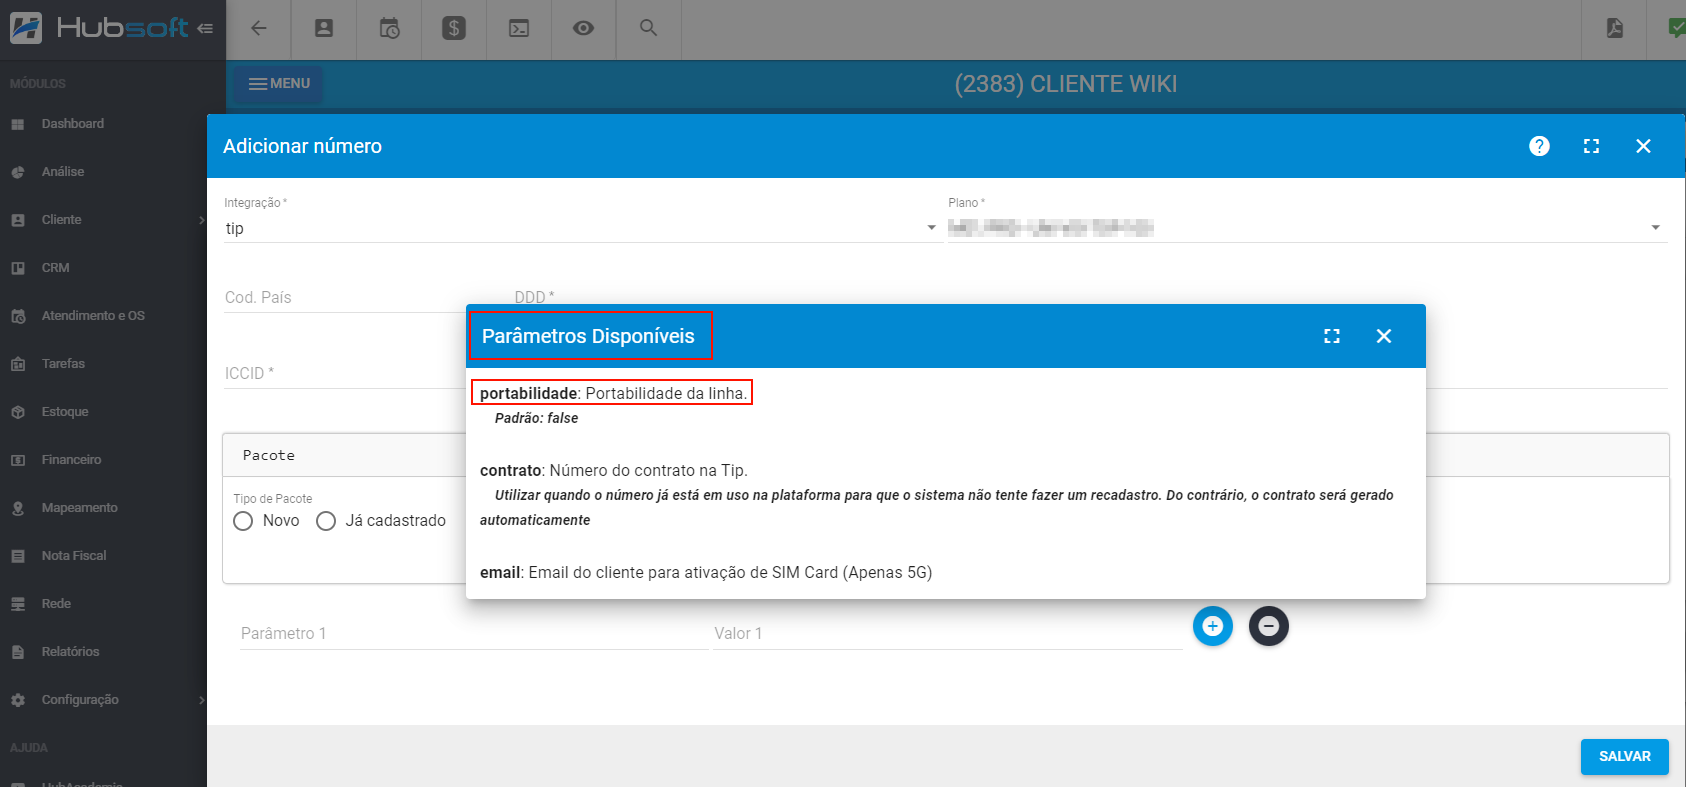
Task: Click the (2383) CLIENTE WIKI title
Action: [x=1066, y=84]
